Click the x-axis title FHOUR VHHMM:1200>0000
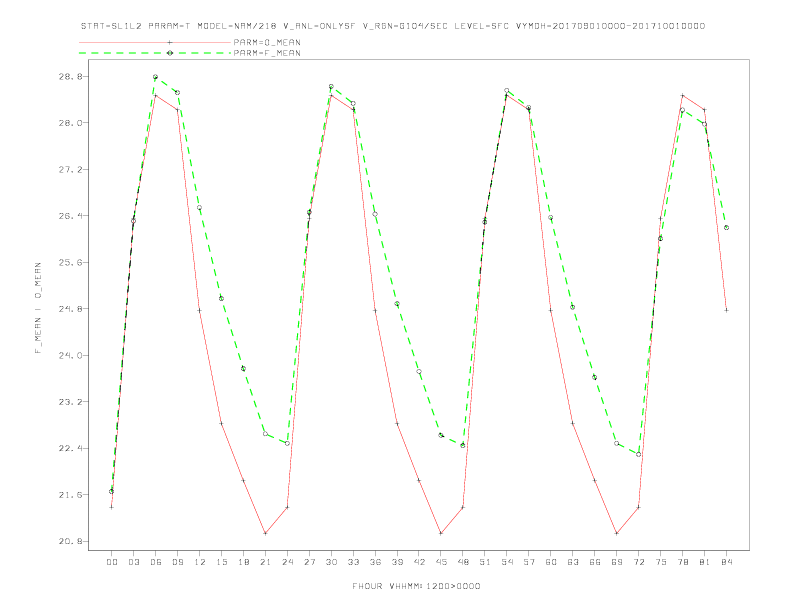This screenshot has height=612, width=792. (416, 586)
